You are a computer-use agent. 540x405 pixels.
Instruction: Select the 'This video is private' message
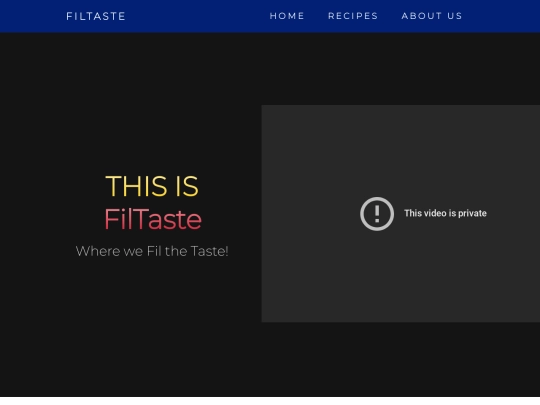[x=445, y=213]
